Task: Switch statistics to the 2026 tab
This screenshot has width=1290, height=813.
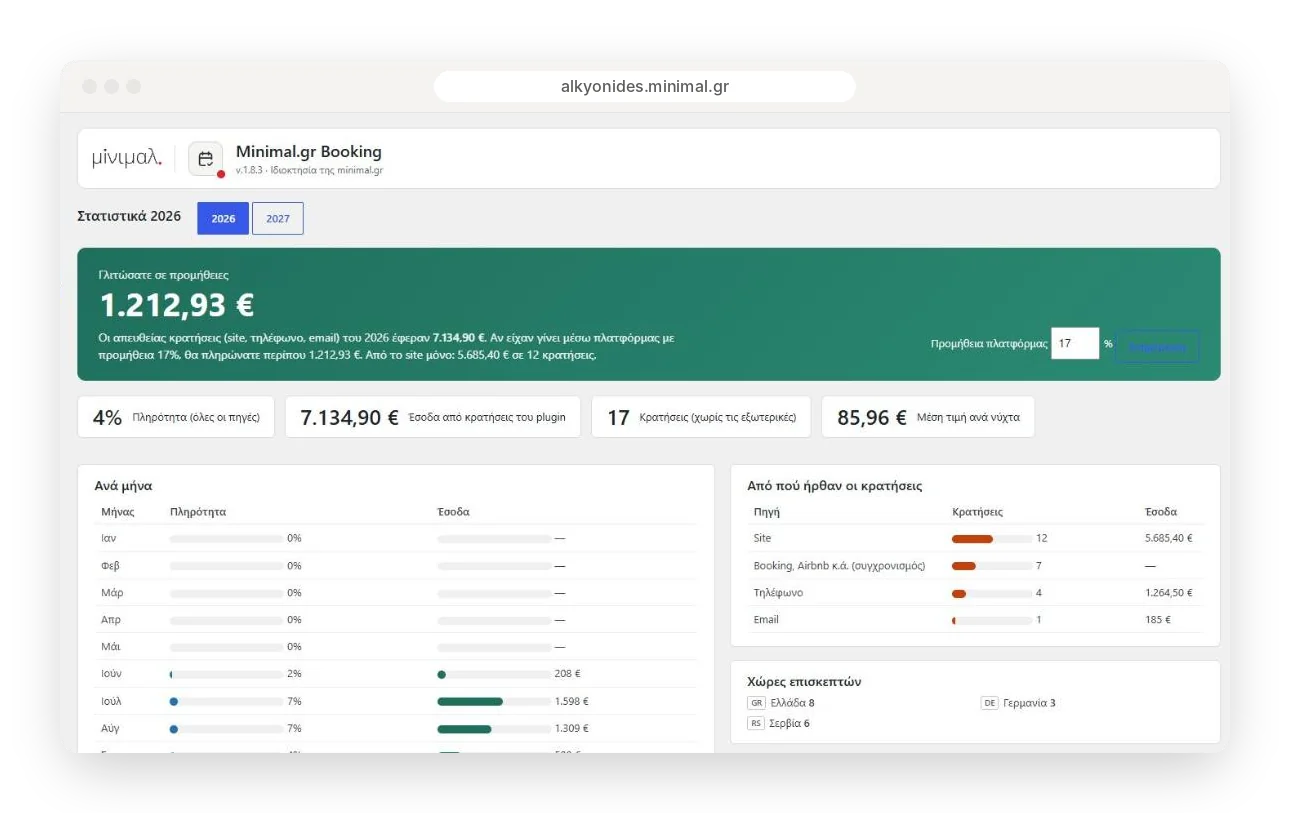Action: point(223,218)
